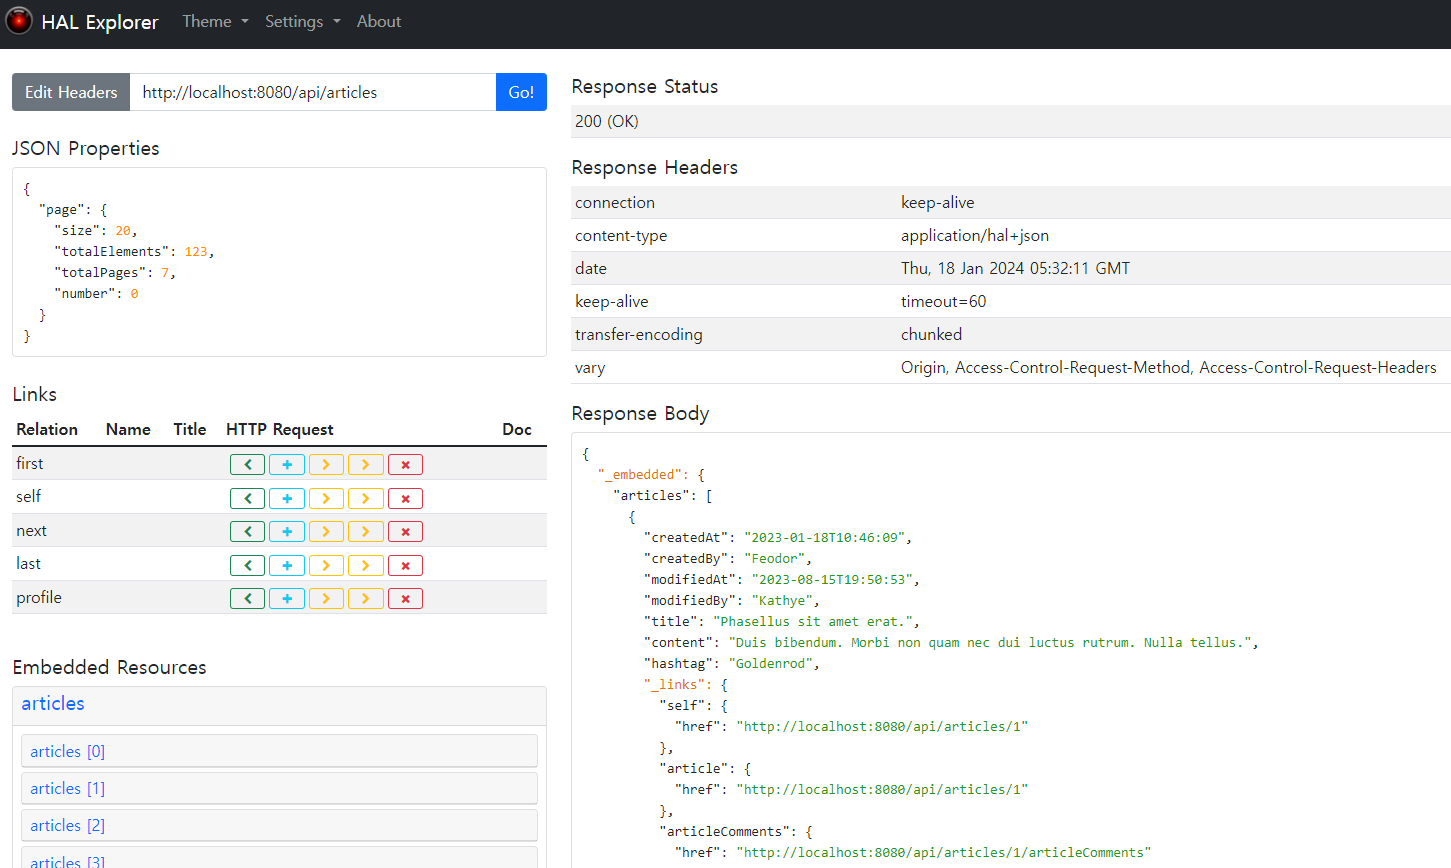Screen dimensions: 1451x868
Task: Click POST plus icon in 'next' row
Action: 287,531
